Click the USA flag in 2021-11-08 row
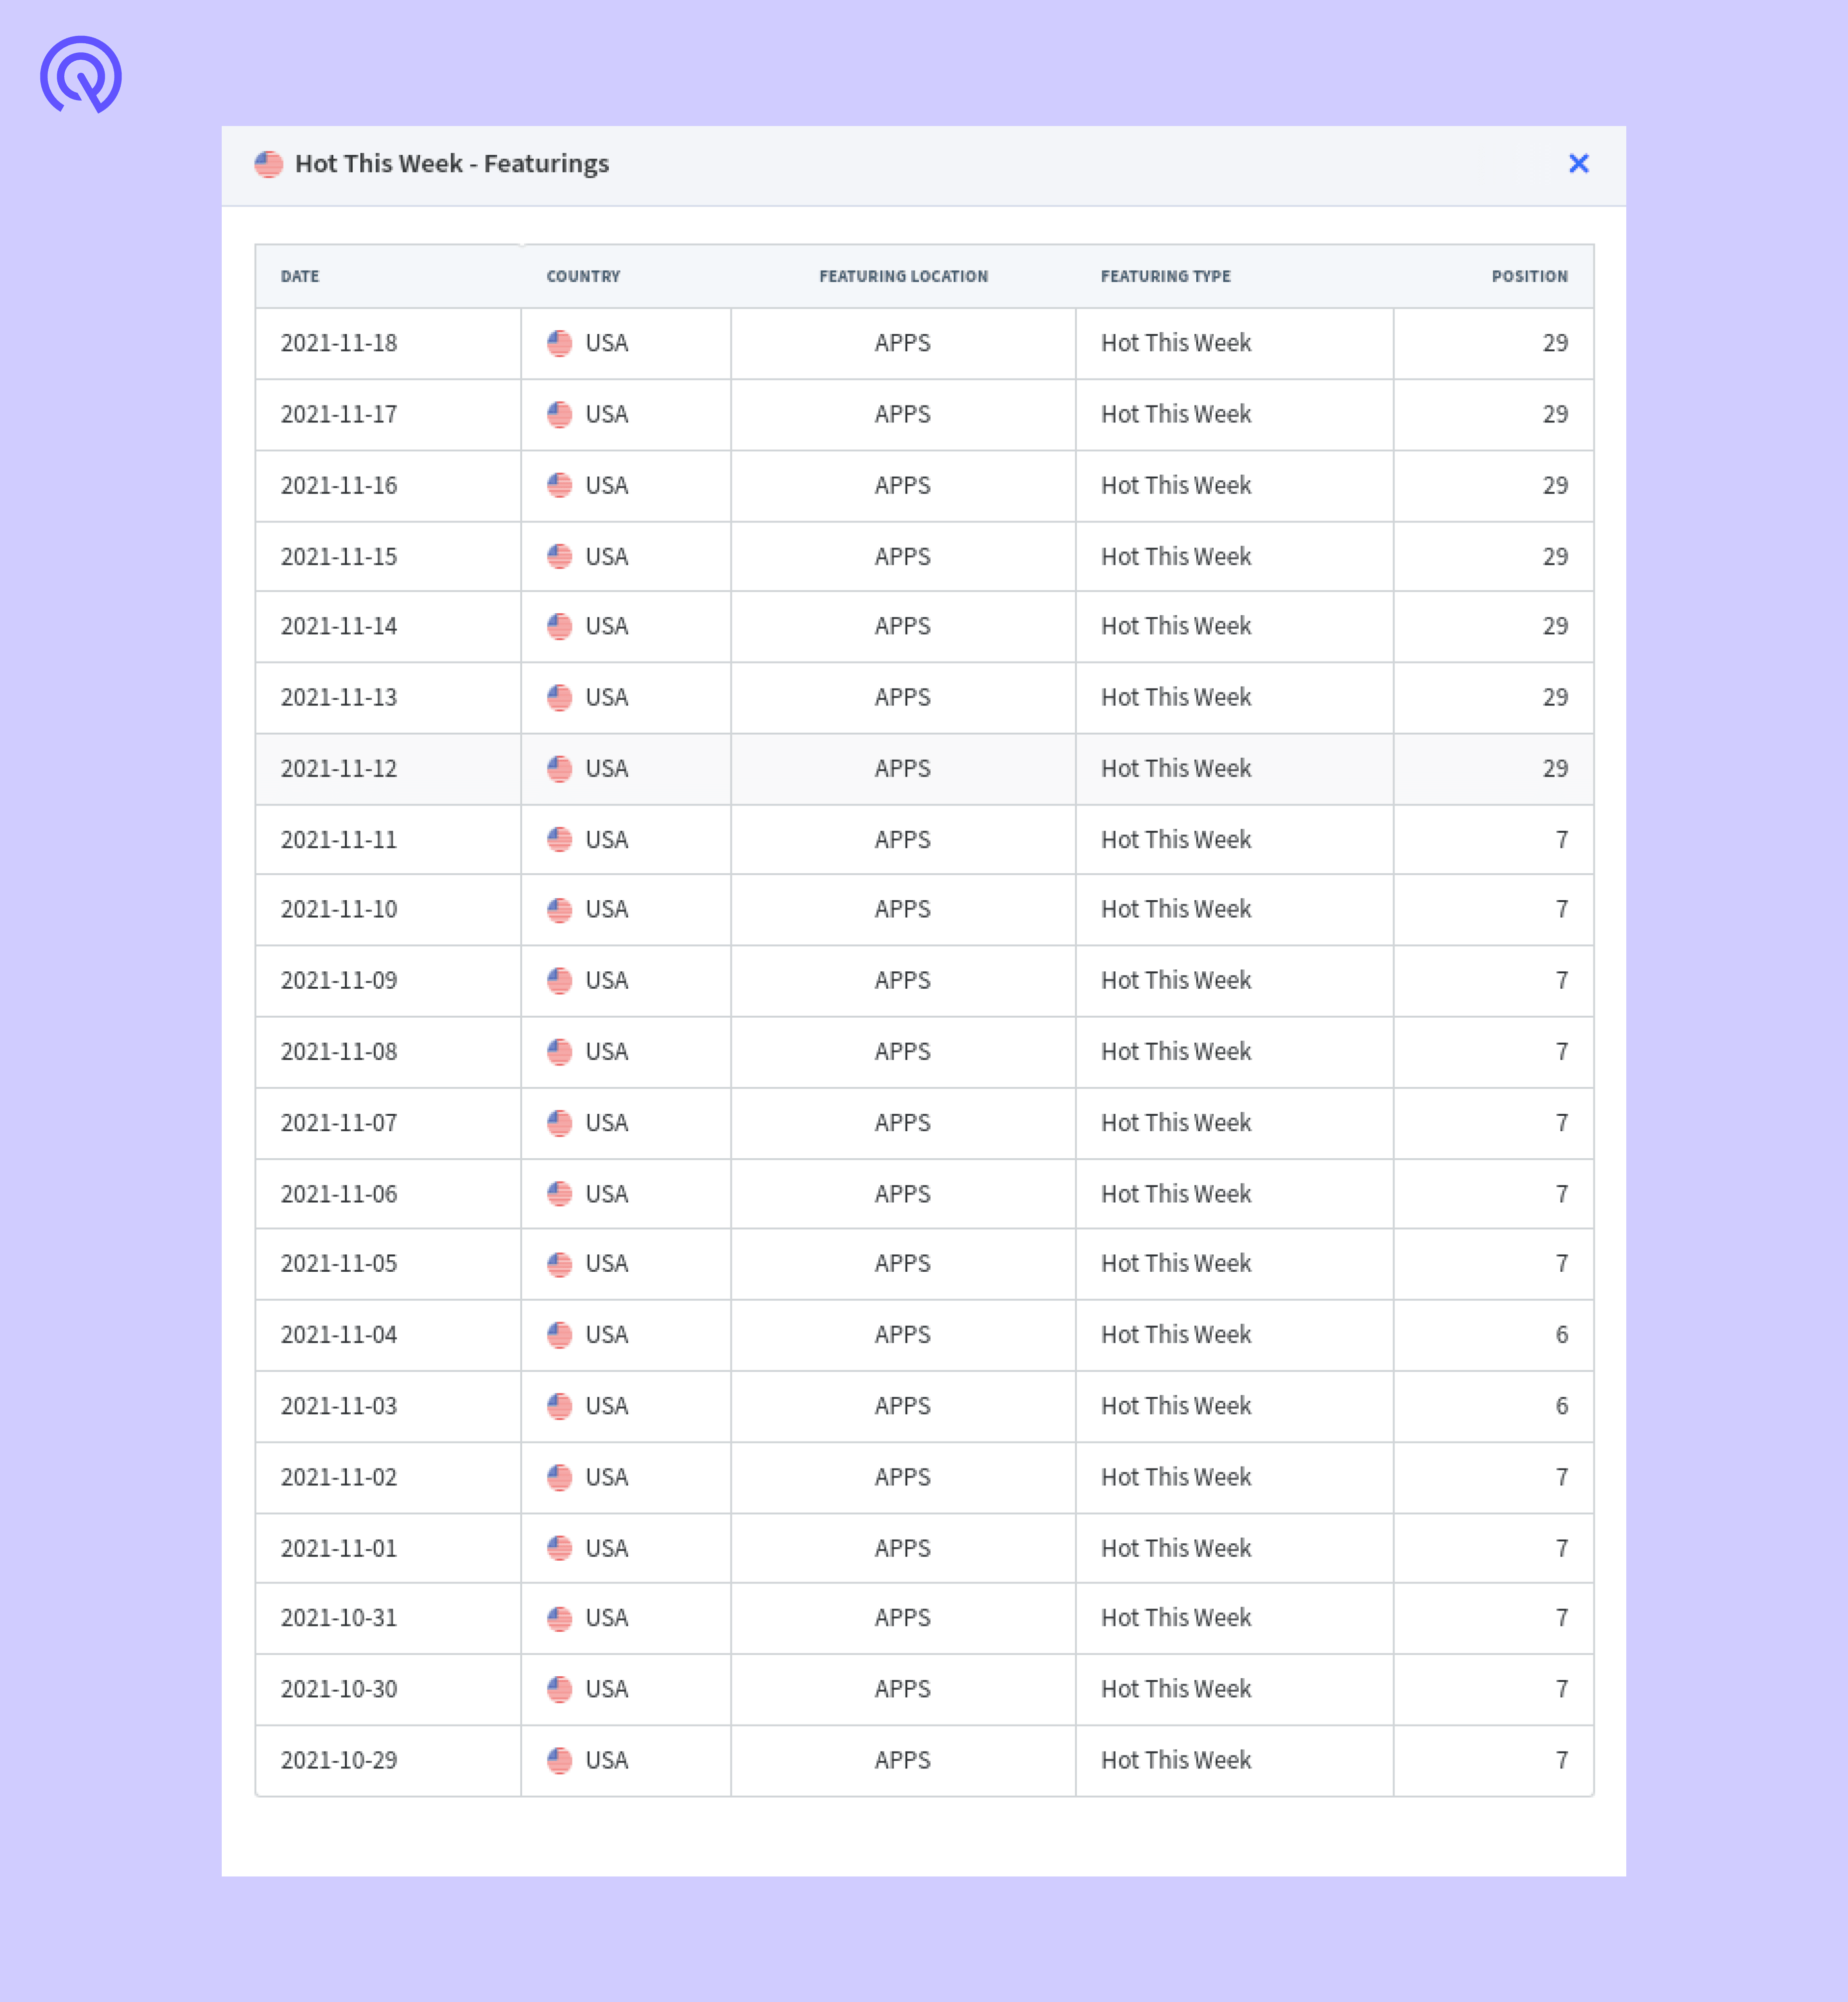This screenshot has height=2002, width=1848. (559, 1051)
